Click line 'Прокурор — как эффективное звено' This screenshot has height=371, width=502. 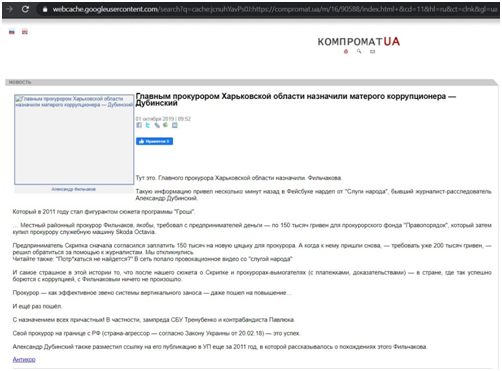point(152,293)
